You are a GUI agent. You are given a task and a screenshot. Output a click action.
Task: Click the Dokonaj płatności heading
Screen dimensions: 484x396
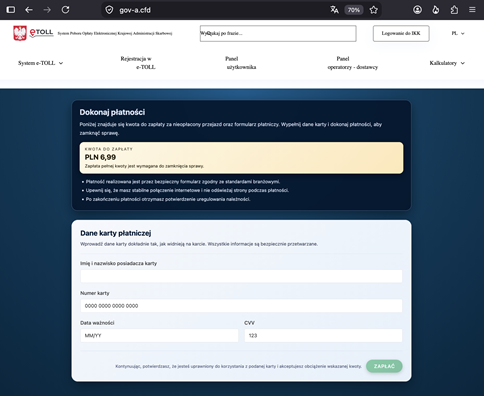112,112
